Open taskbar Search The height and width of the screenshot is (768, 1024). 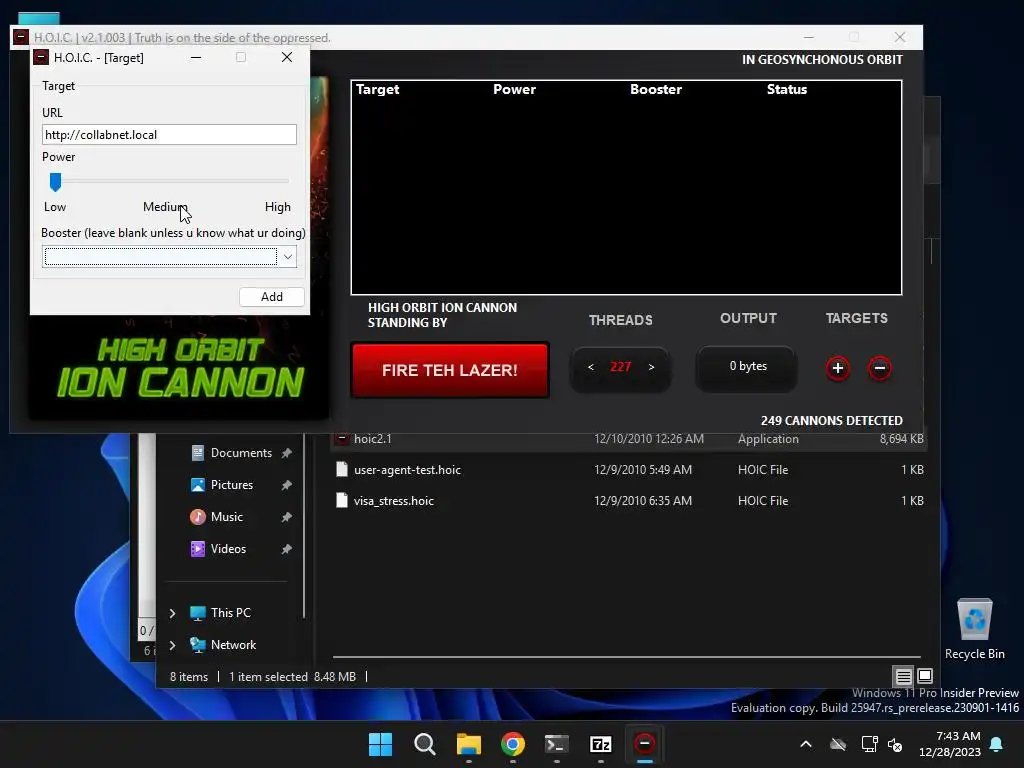click(424, 744)
